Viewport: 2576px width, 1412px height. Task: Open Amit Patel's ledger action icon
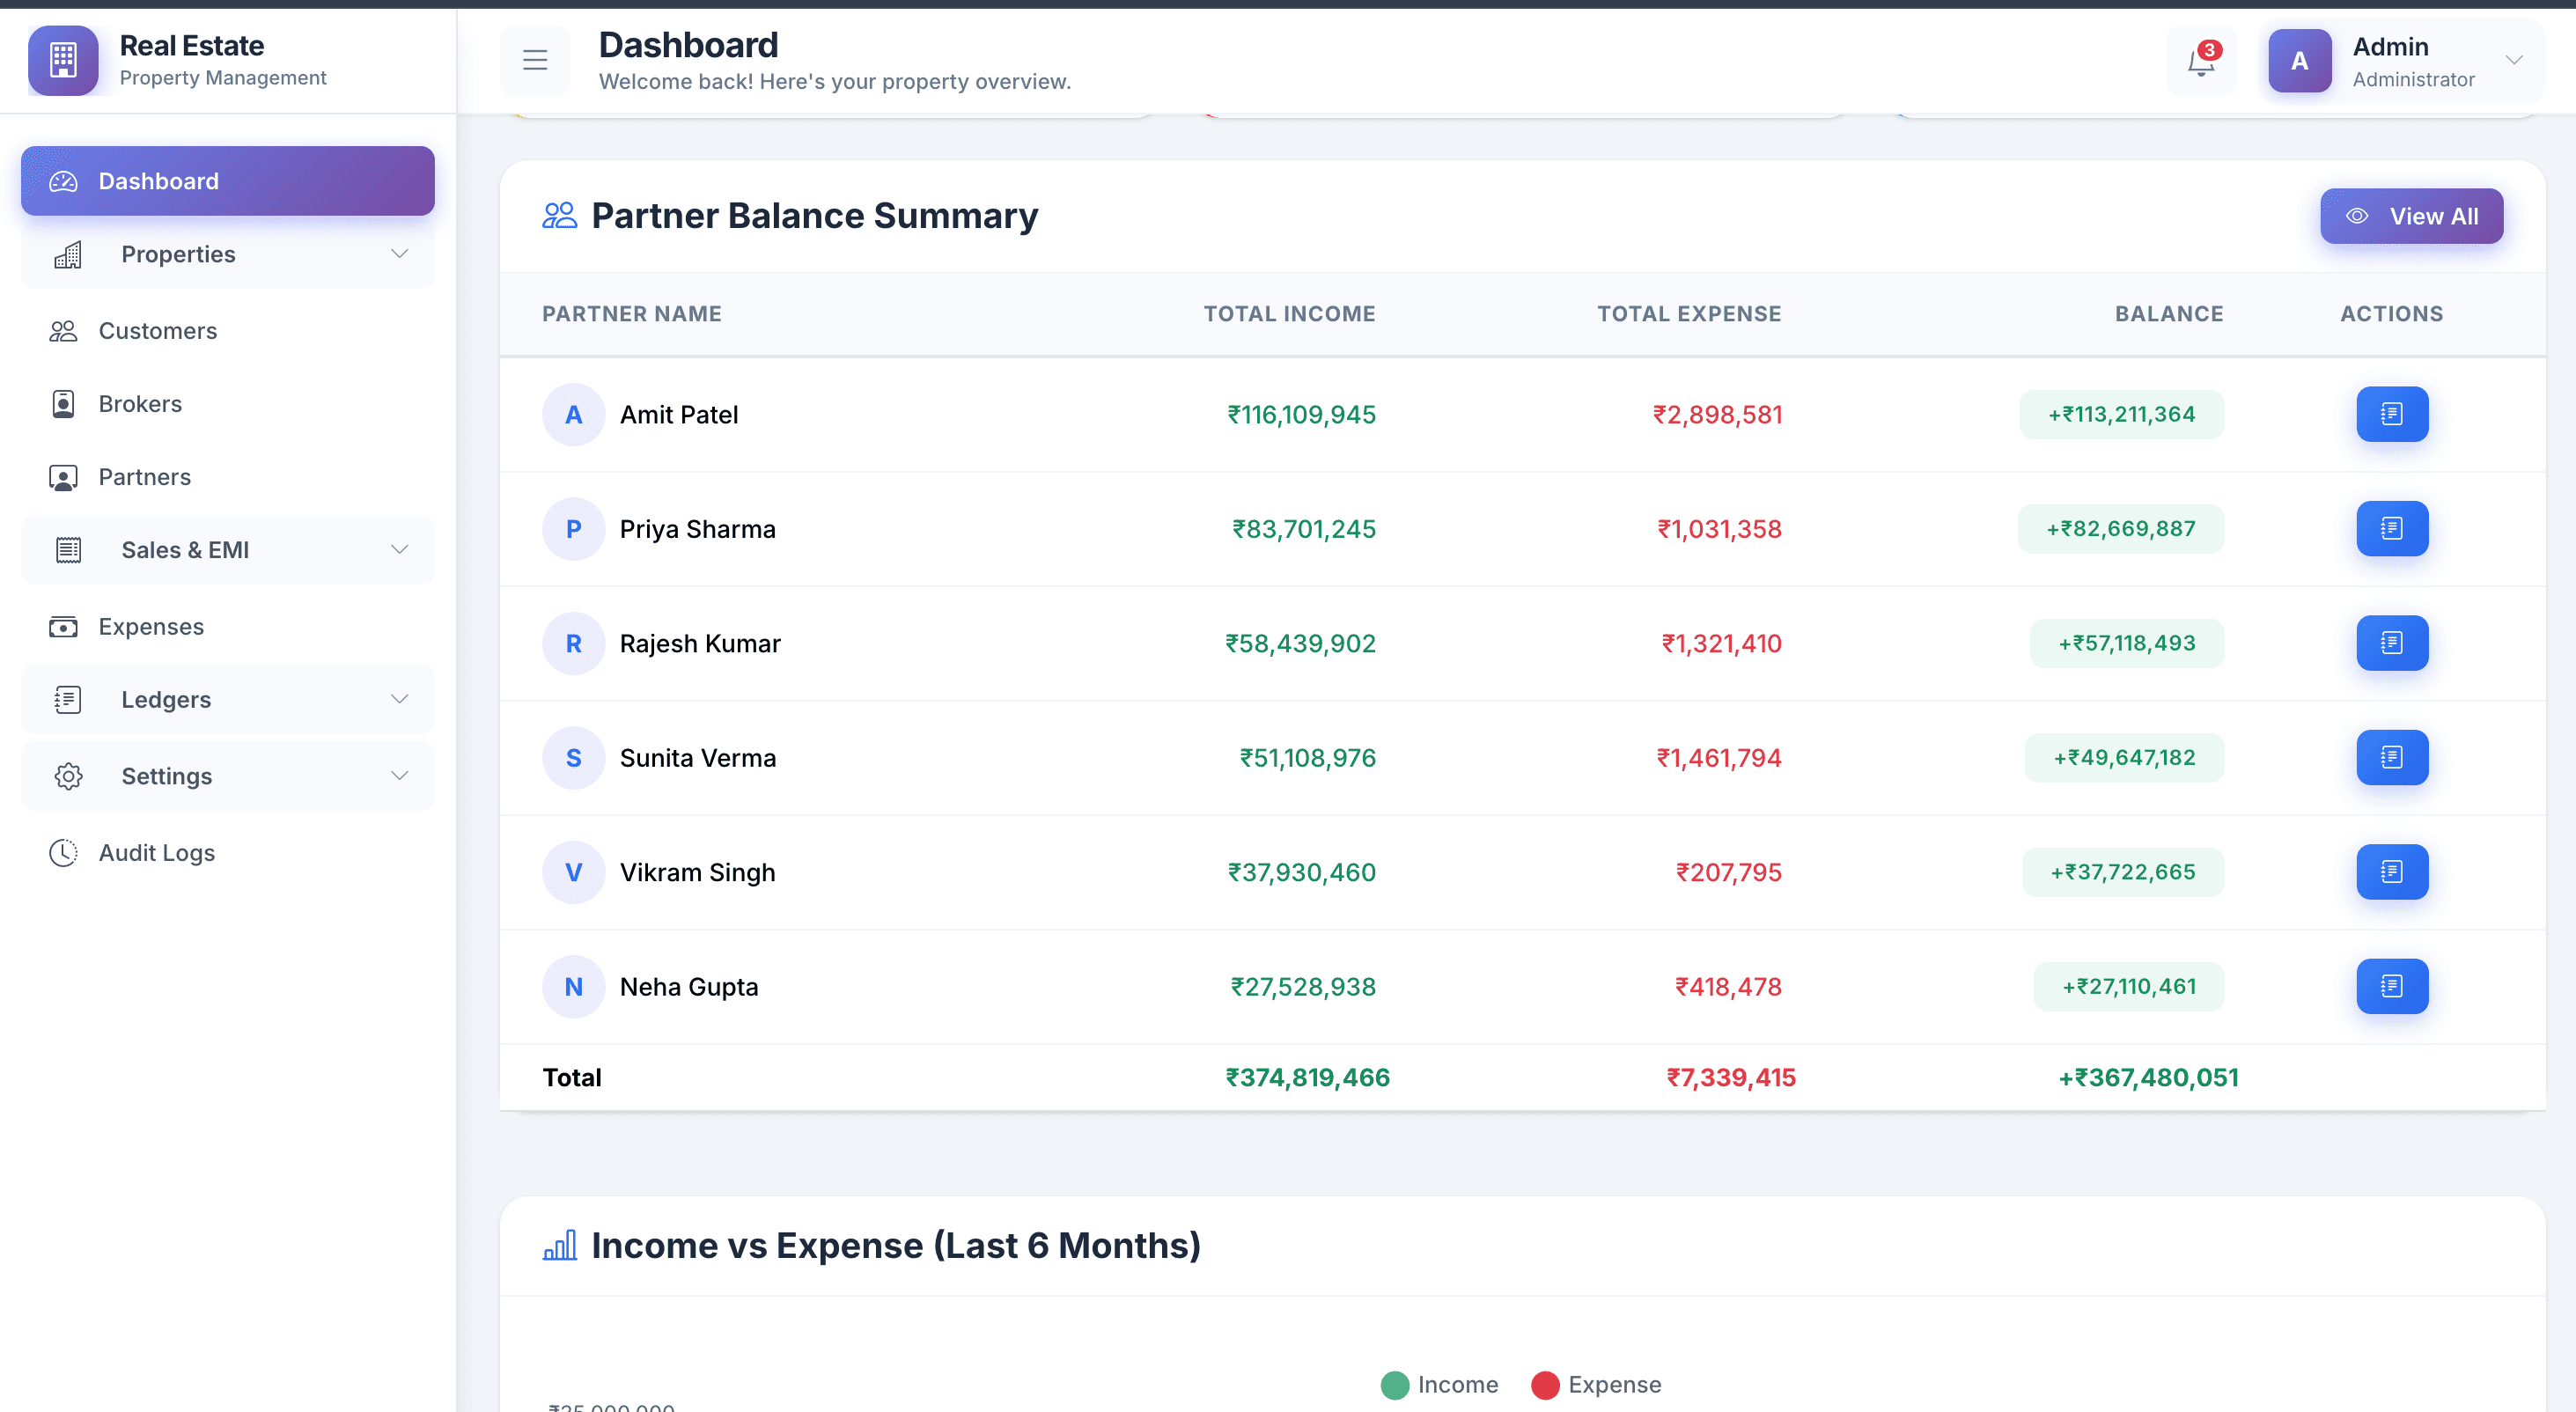click(2391, 414)
